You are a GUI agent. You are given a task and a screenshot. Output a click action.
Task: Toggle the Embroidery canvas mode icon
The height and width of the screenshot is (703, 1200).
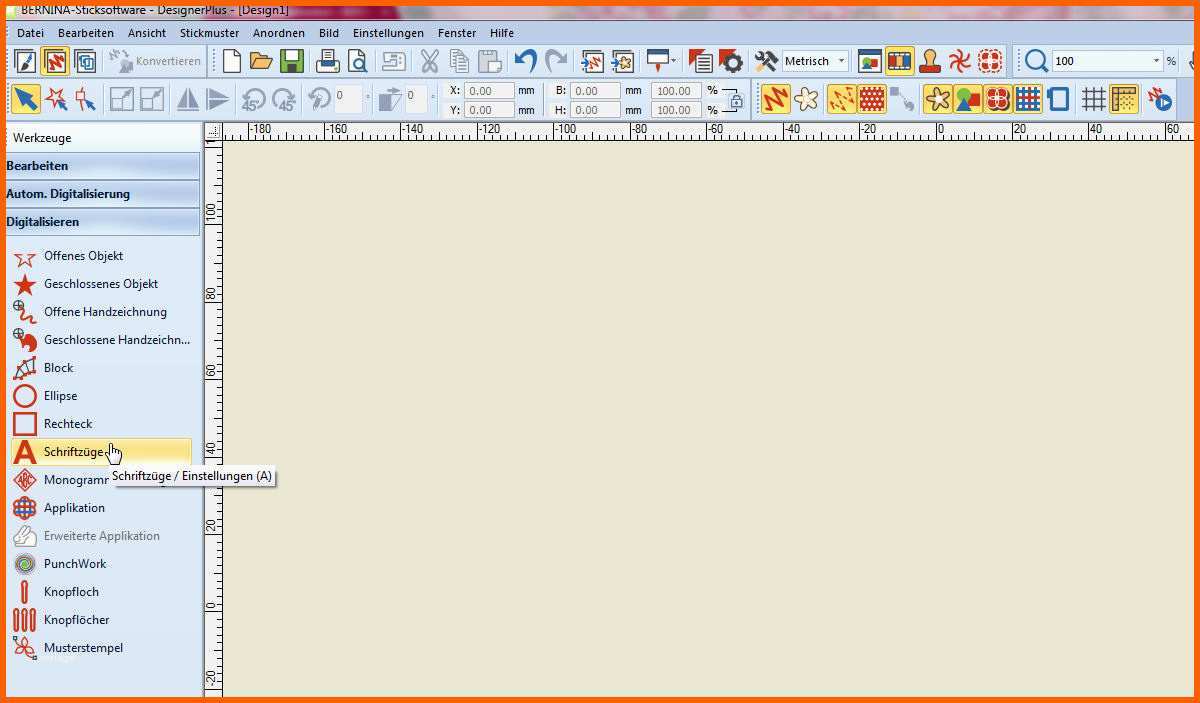click(56, 61)
